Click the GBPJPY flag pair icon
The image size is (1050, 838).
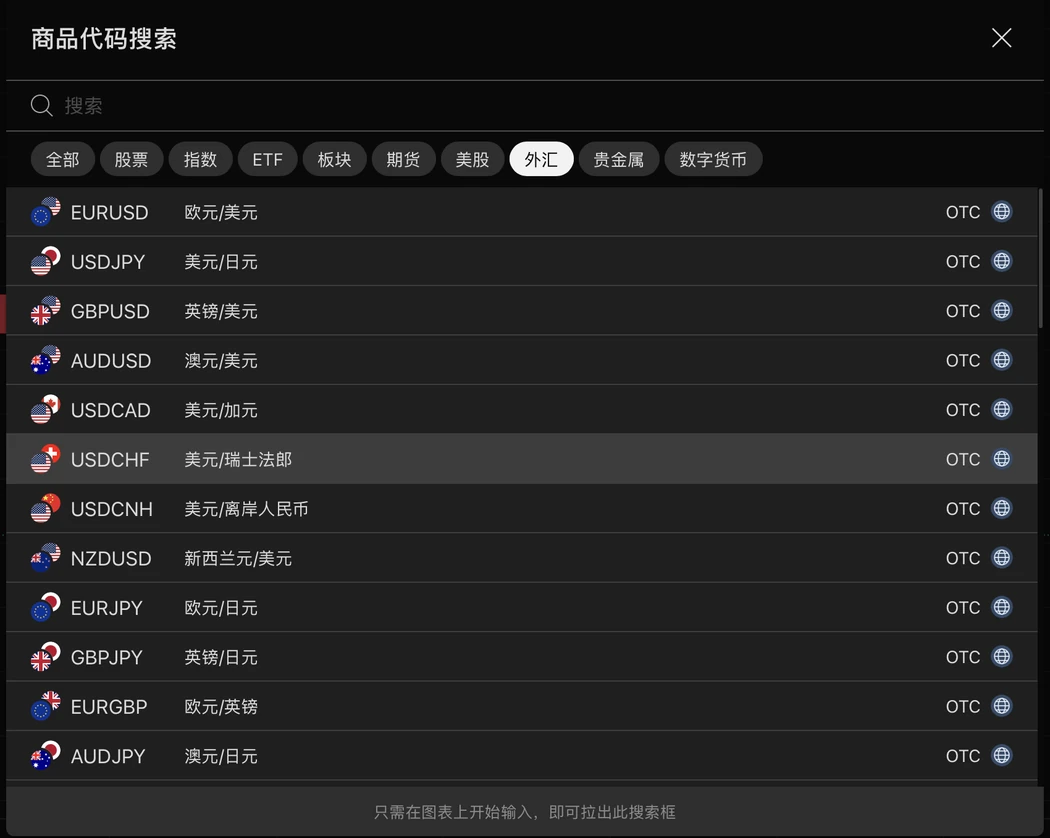pyautogui.click(x=46, y=657)
